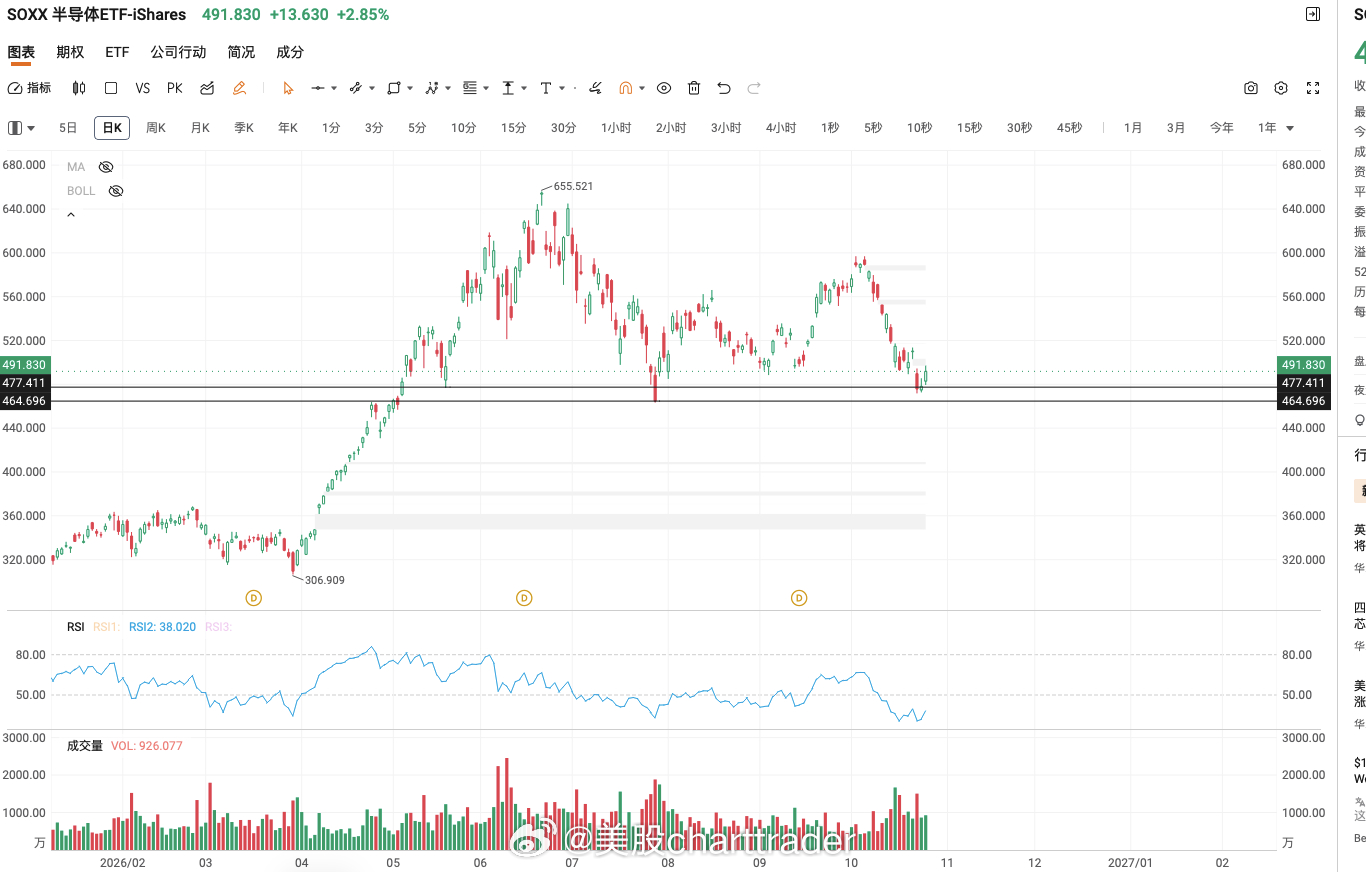Open the 公司行动 tab

coord(178,52)
